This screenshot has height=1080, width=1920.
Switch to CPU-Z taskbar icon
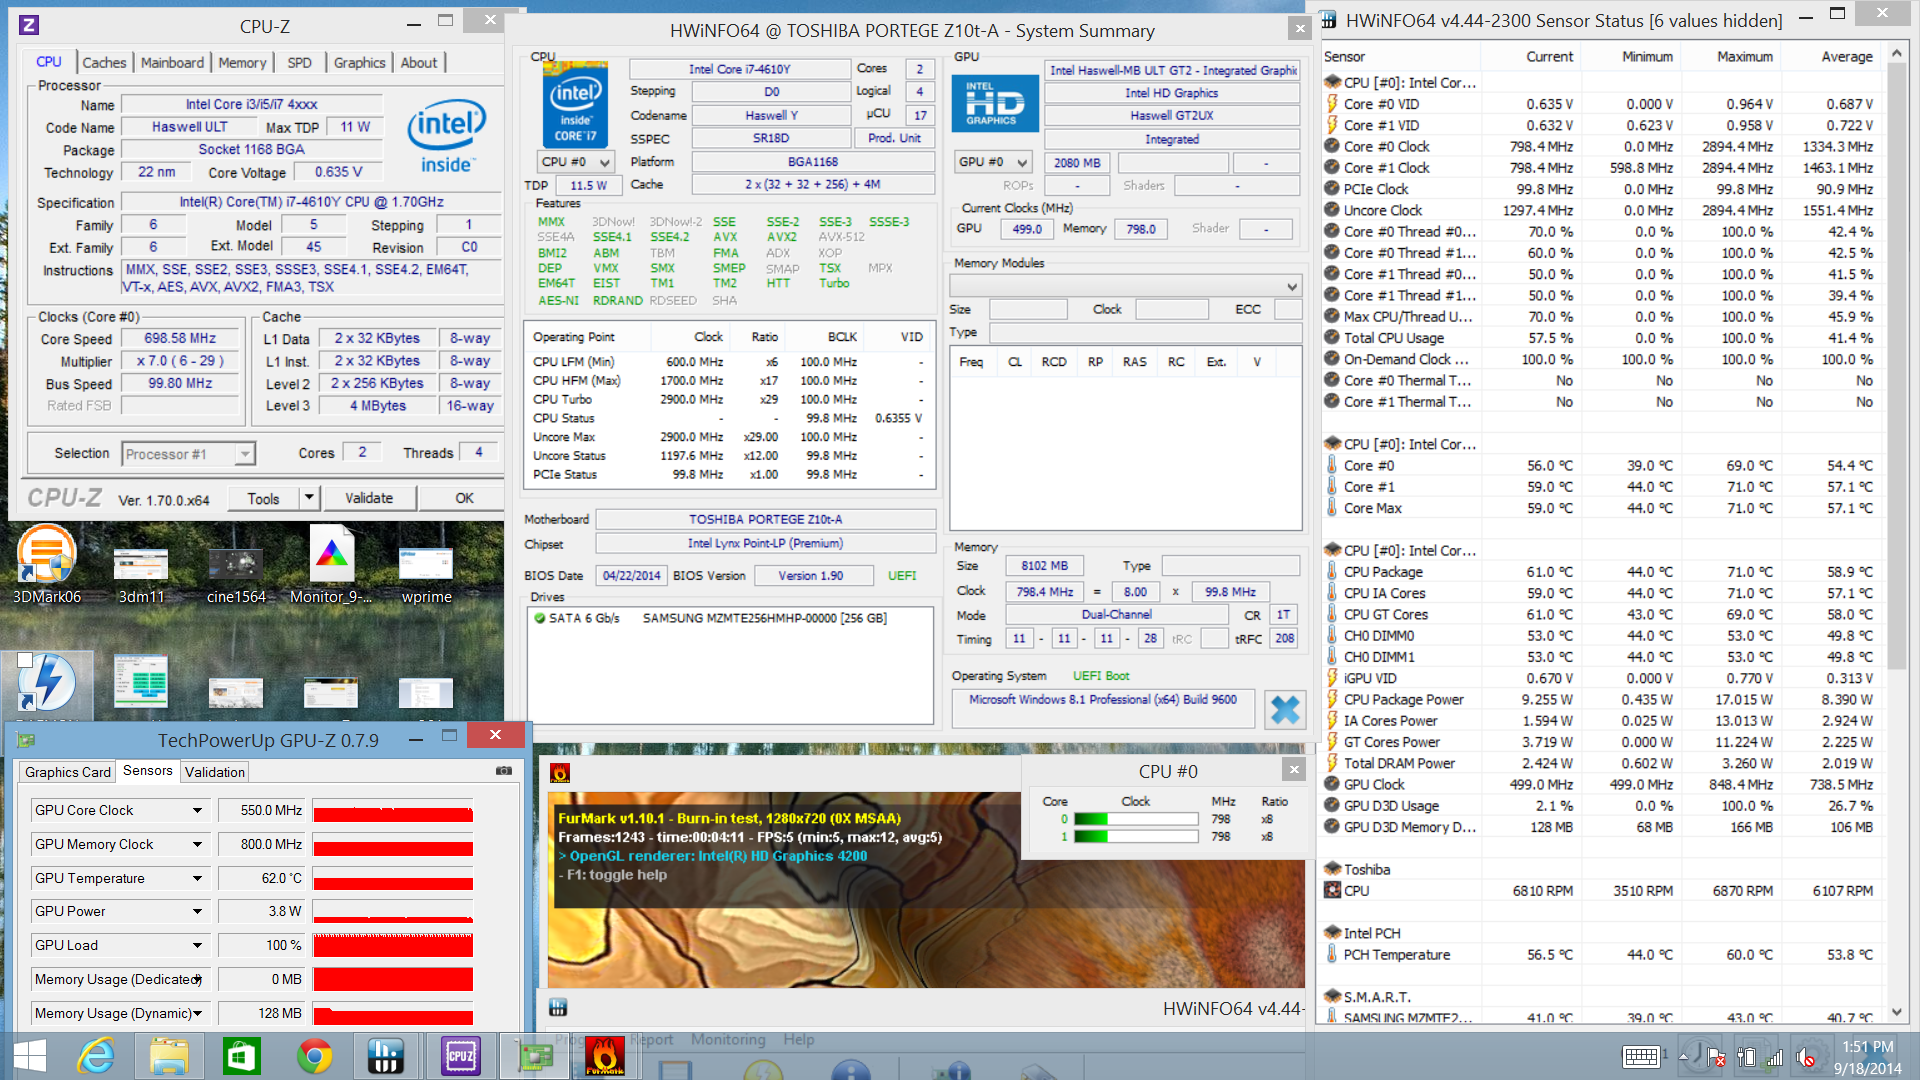click(x=460, y=1056)
